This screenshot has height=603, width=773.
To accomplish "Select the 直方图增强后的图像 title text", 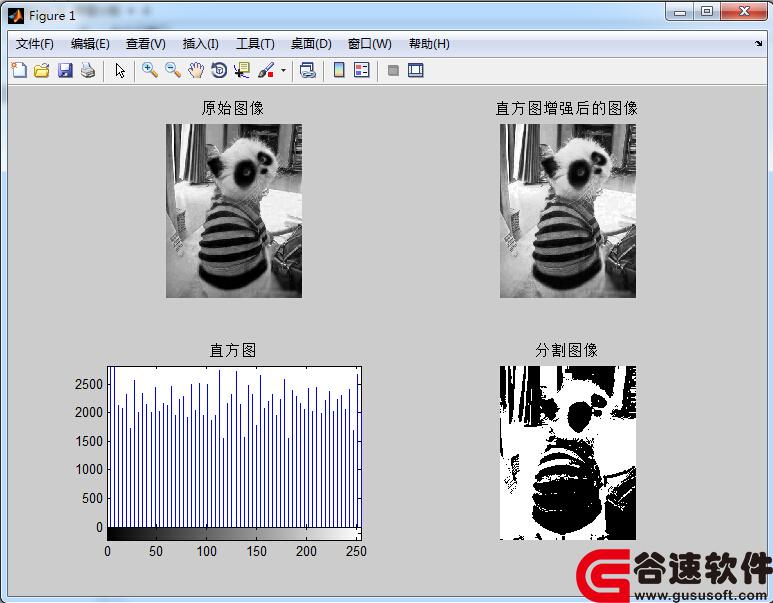I will (567, 108).
